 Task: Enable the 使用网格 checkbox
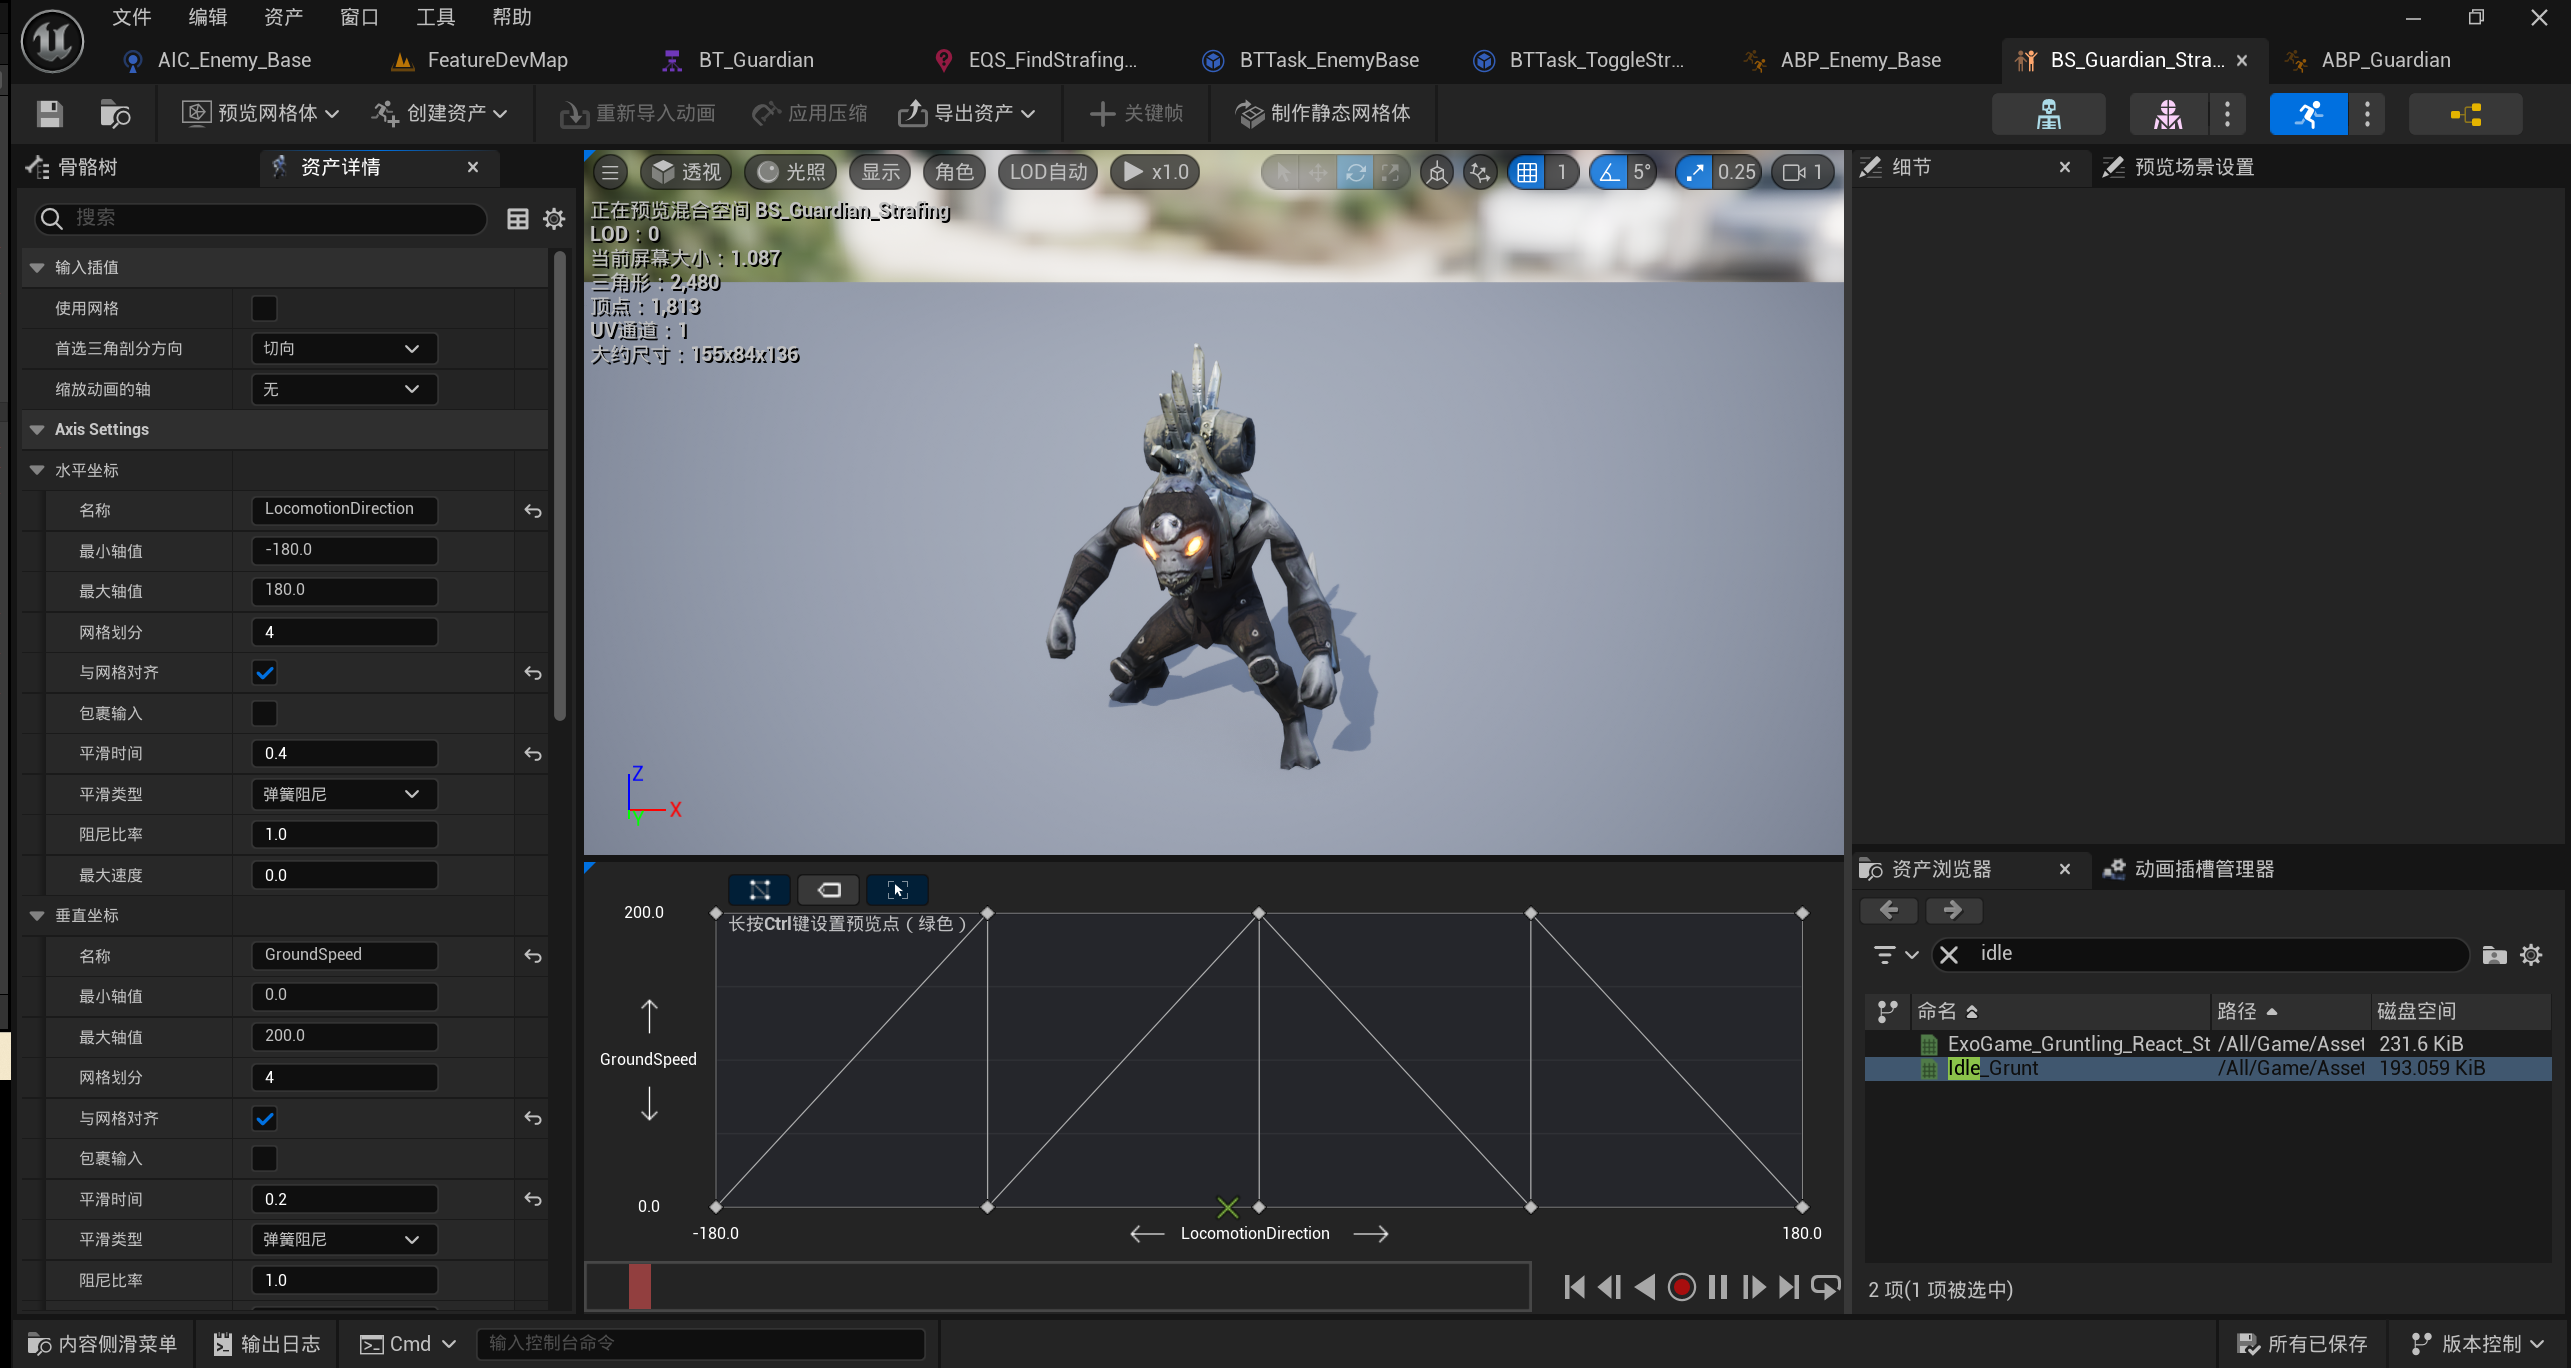pos(264,308)
